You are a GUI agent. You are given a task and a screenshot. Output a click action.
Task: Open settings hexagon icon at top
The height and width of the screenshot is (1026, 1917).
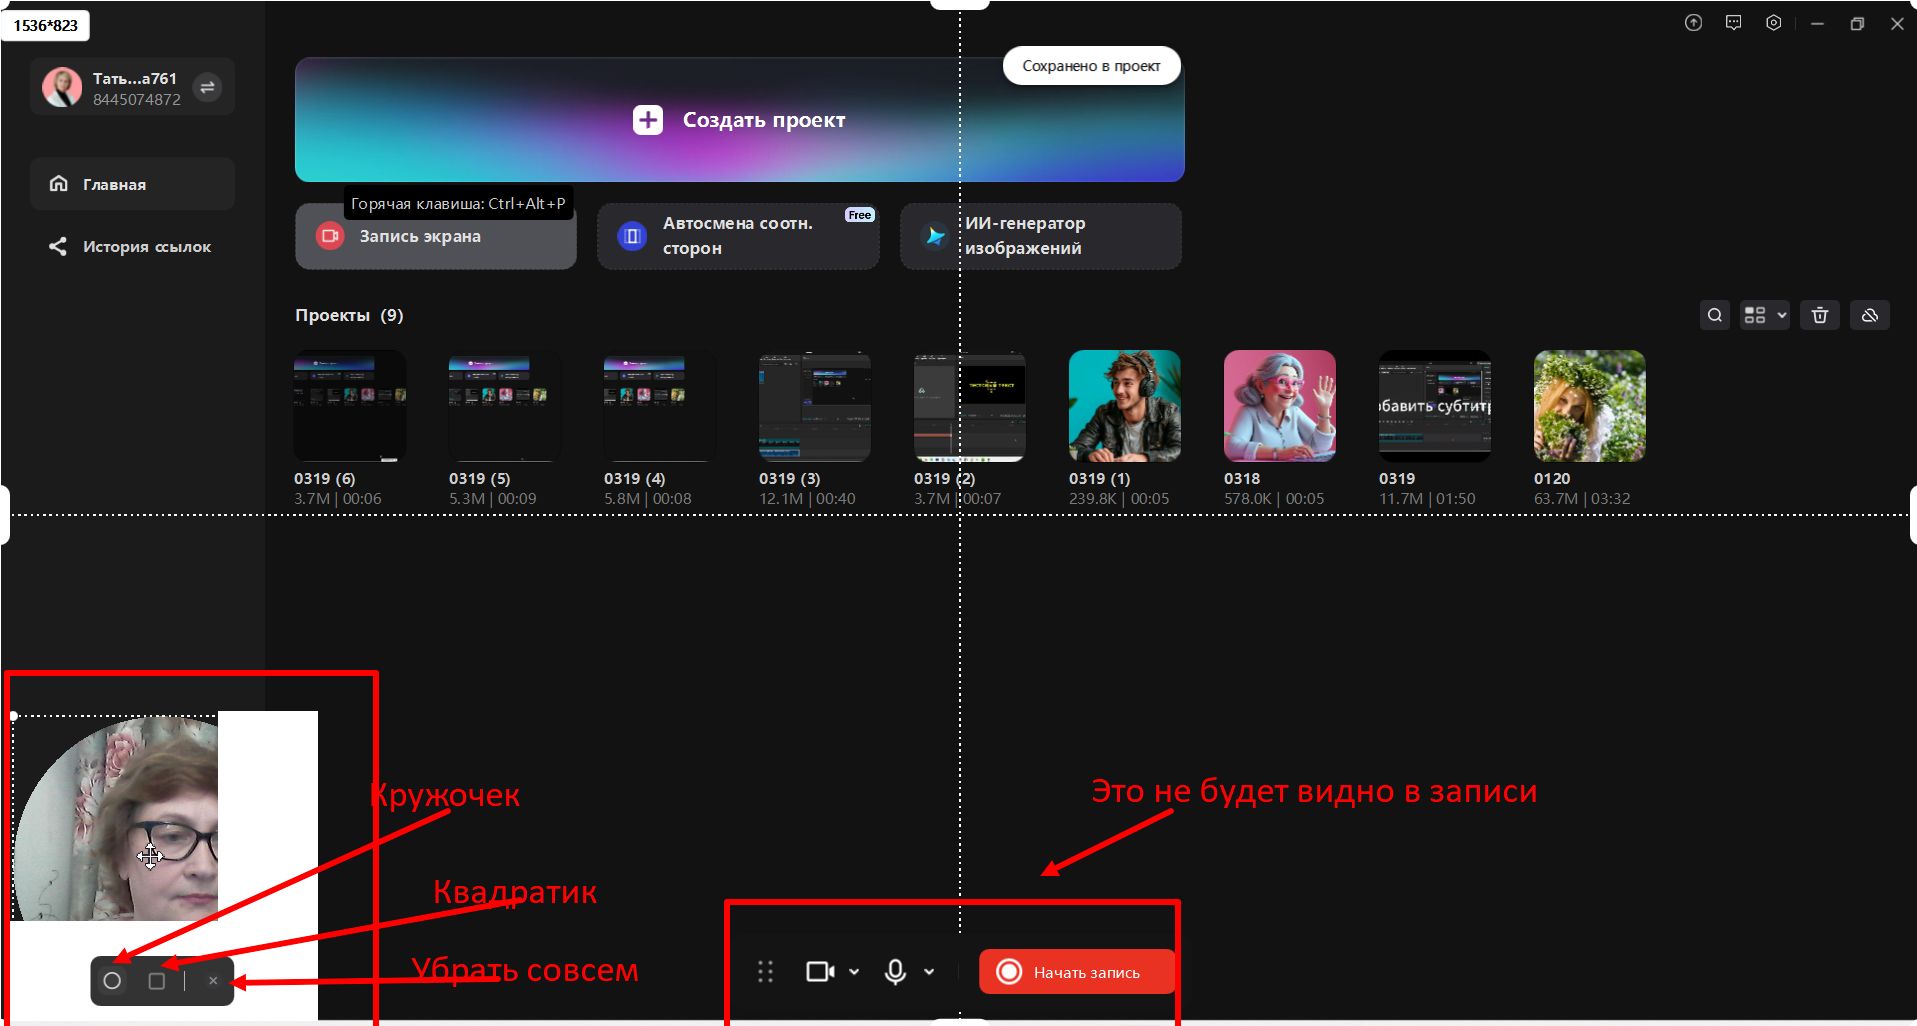[x=1773, y=23]
